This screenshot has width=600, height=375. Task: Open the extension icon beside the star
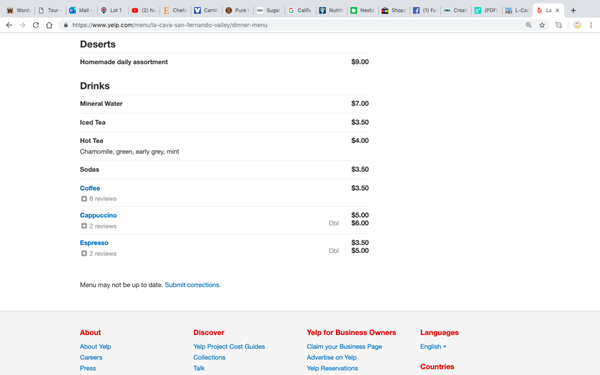(x=559, y=25)
